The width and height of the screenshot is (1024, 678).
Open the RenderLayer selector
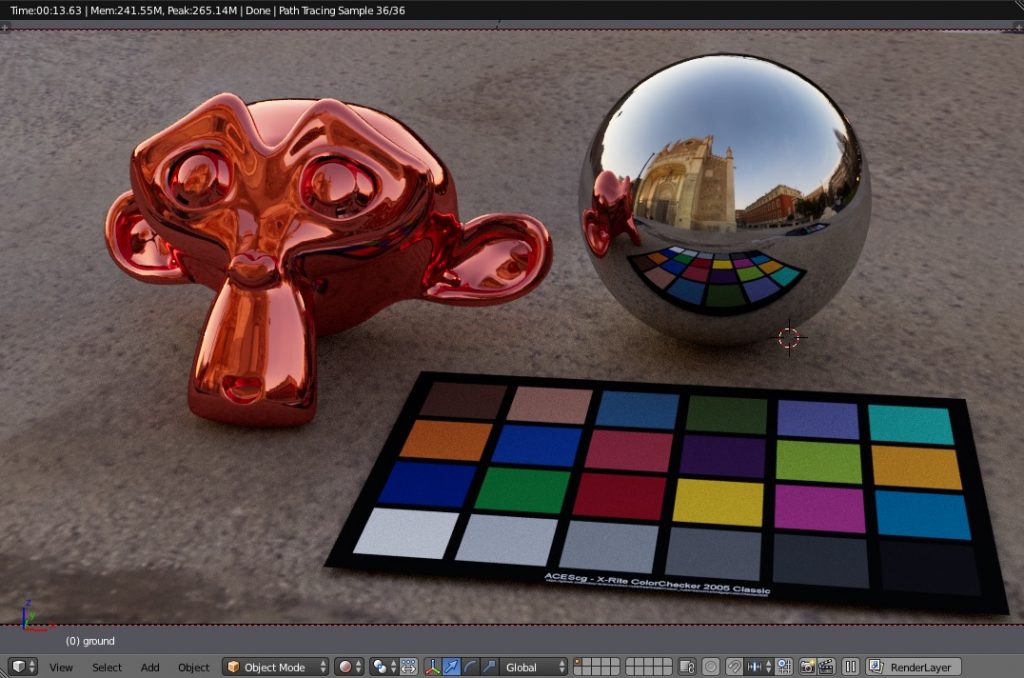tap(914, 667)
